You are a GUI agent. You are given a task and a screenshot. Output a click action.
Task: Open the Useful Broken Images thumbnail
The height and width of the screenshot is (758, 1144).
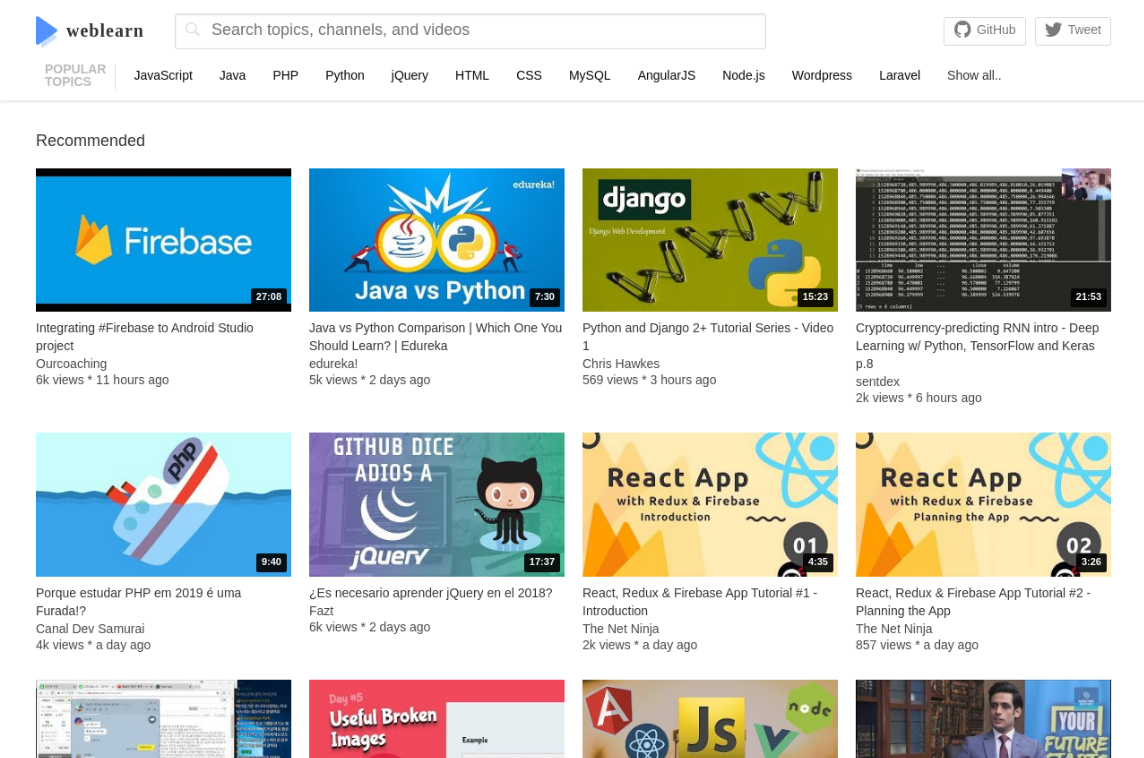point(436,719)
